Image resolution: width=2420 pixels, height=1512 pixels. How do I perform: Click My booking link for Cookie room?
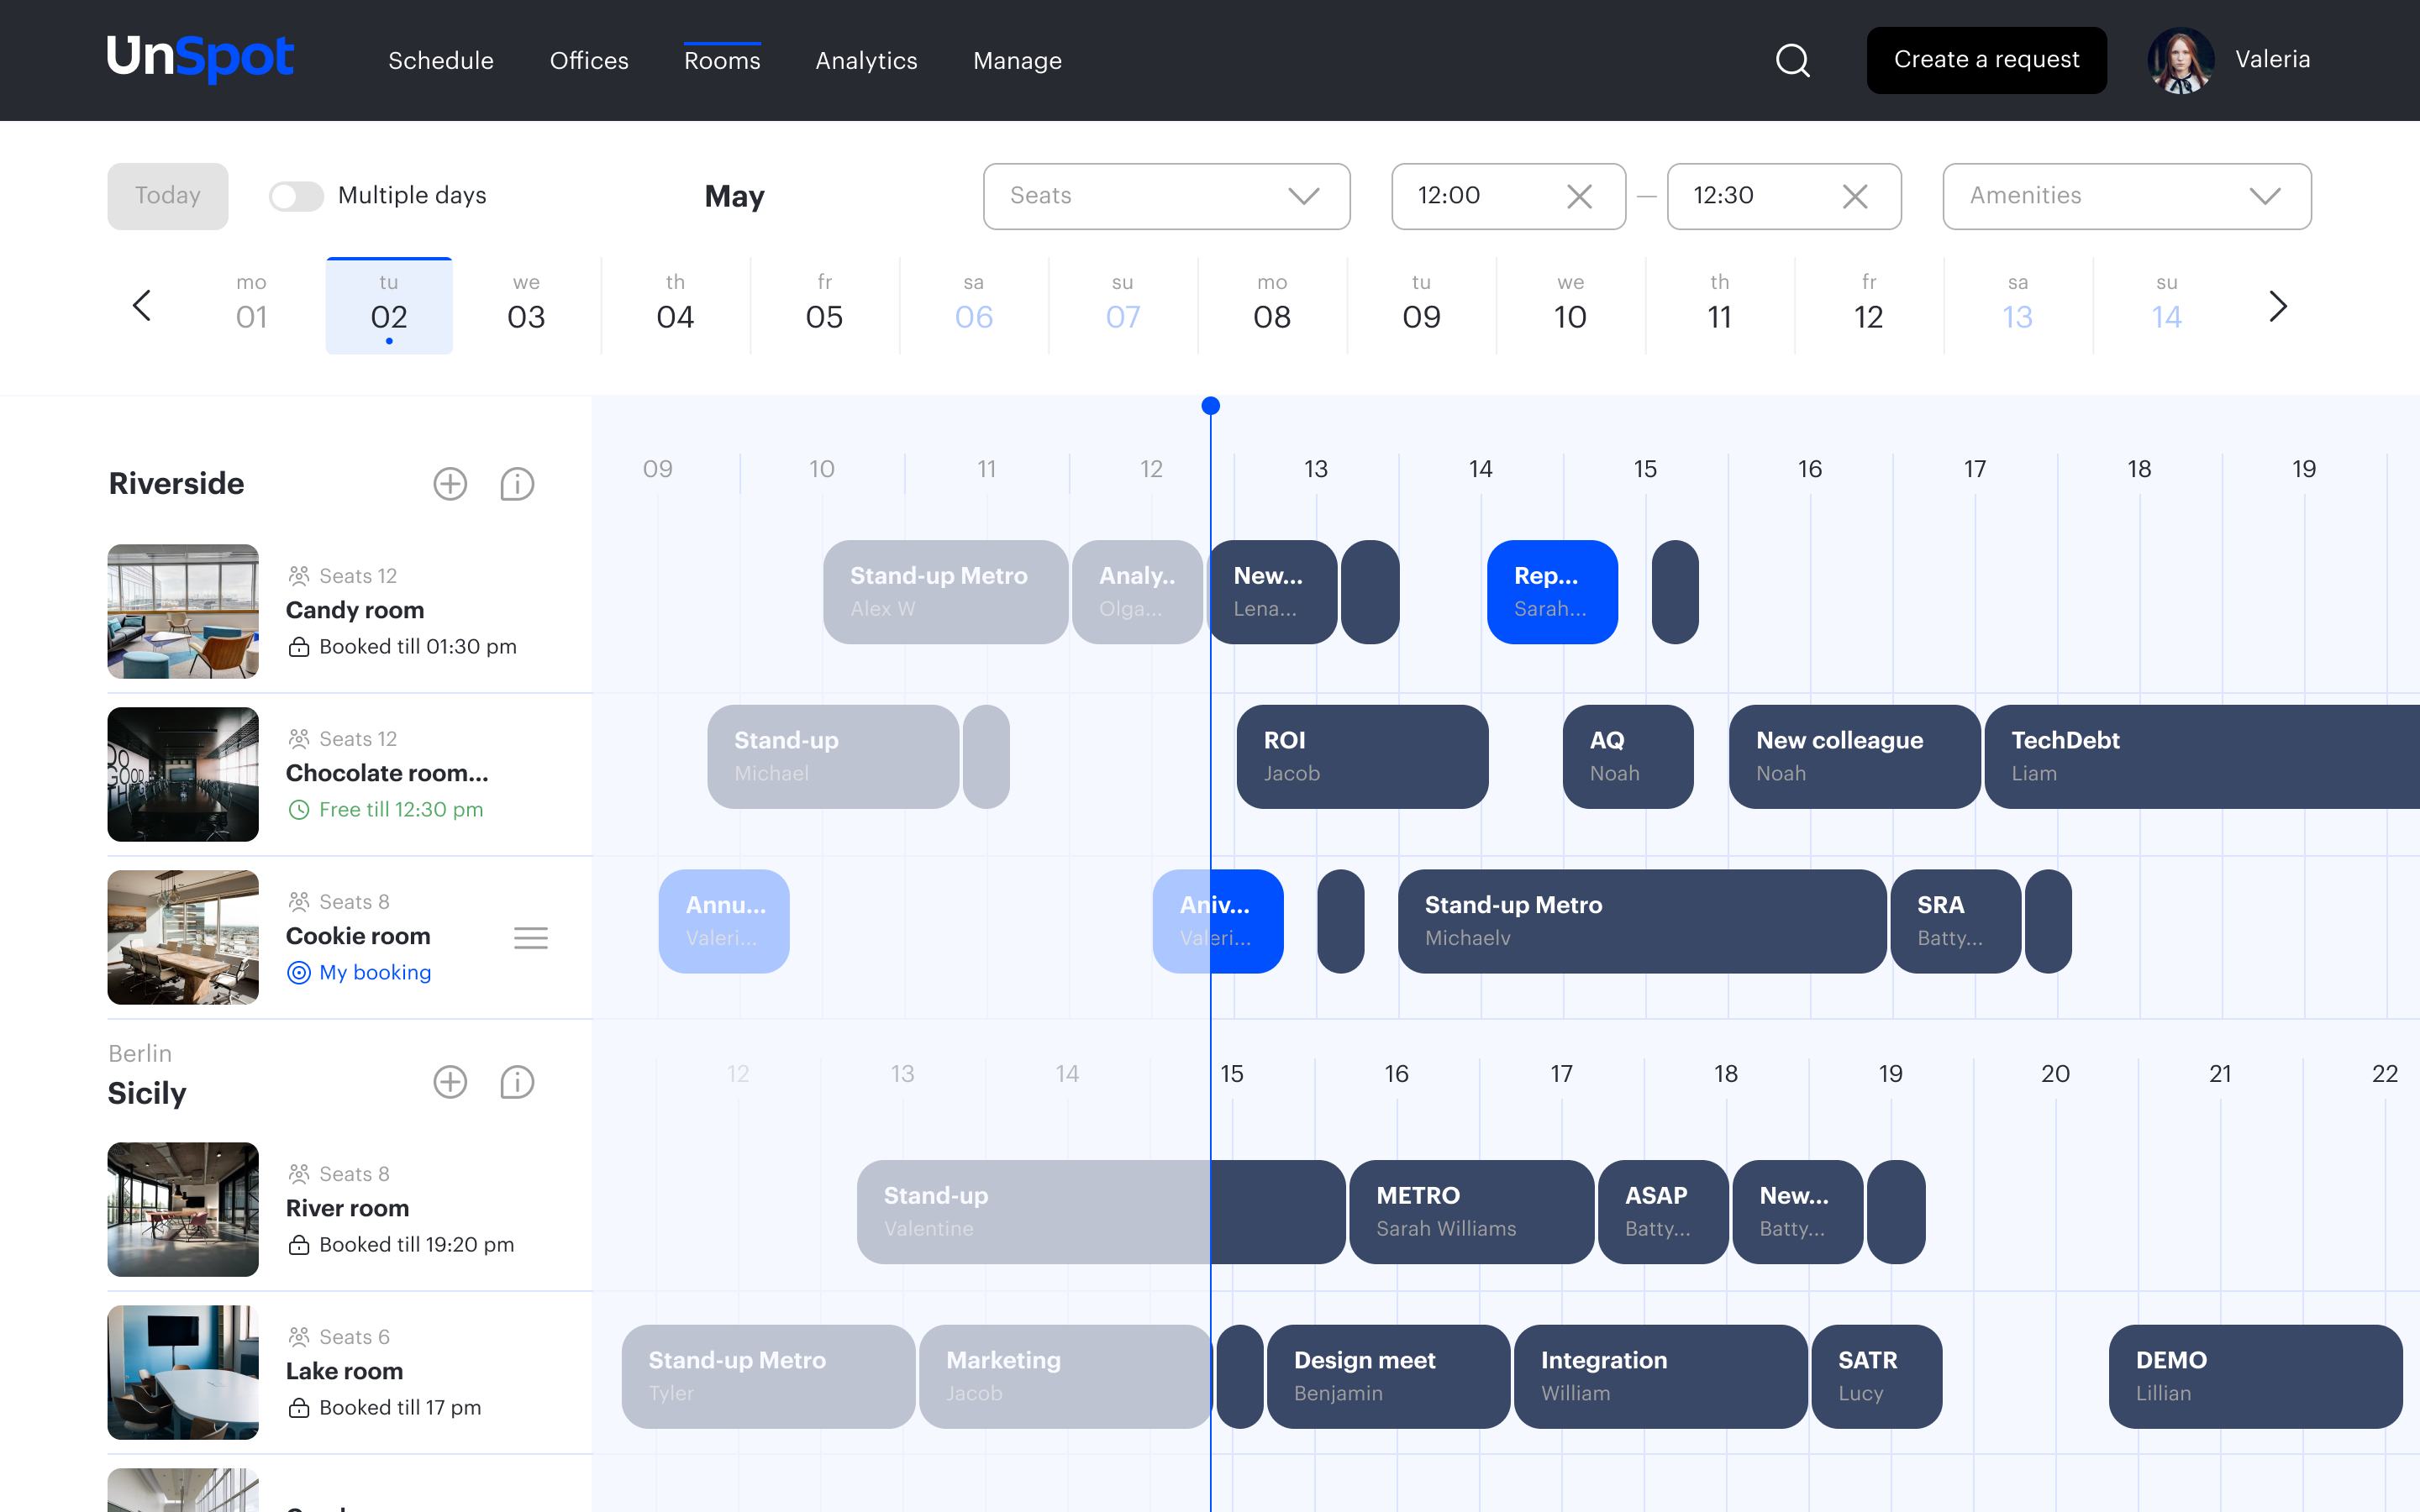(x=360, y=972)
